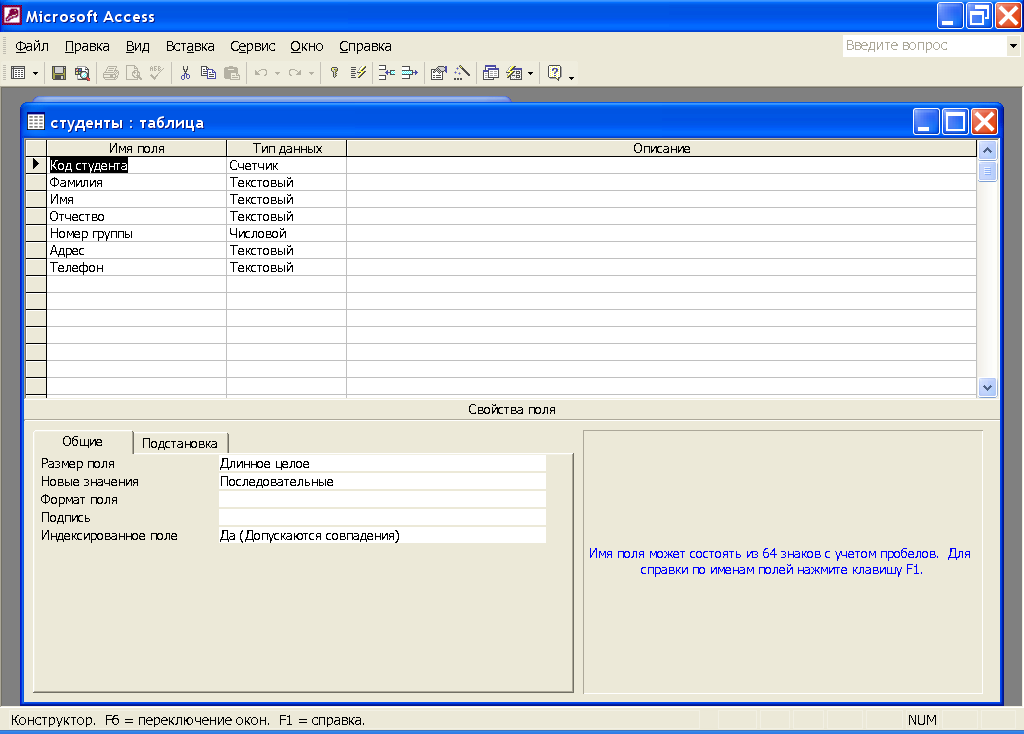
Task: Switch to the Подстановка tab
Action: (180, 443)
